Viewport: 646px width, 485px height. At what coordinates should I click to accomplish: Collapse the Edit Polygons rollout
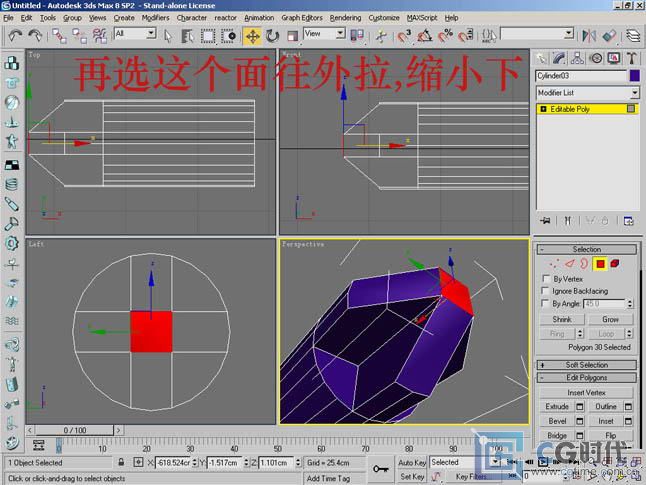(587, 377)
